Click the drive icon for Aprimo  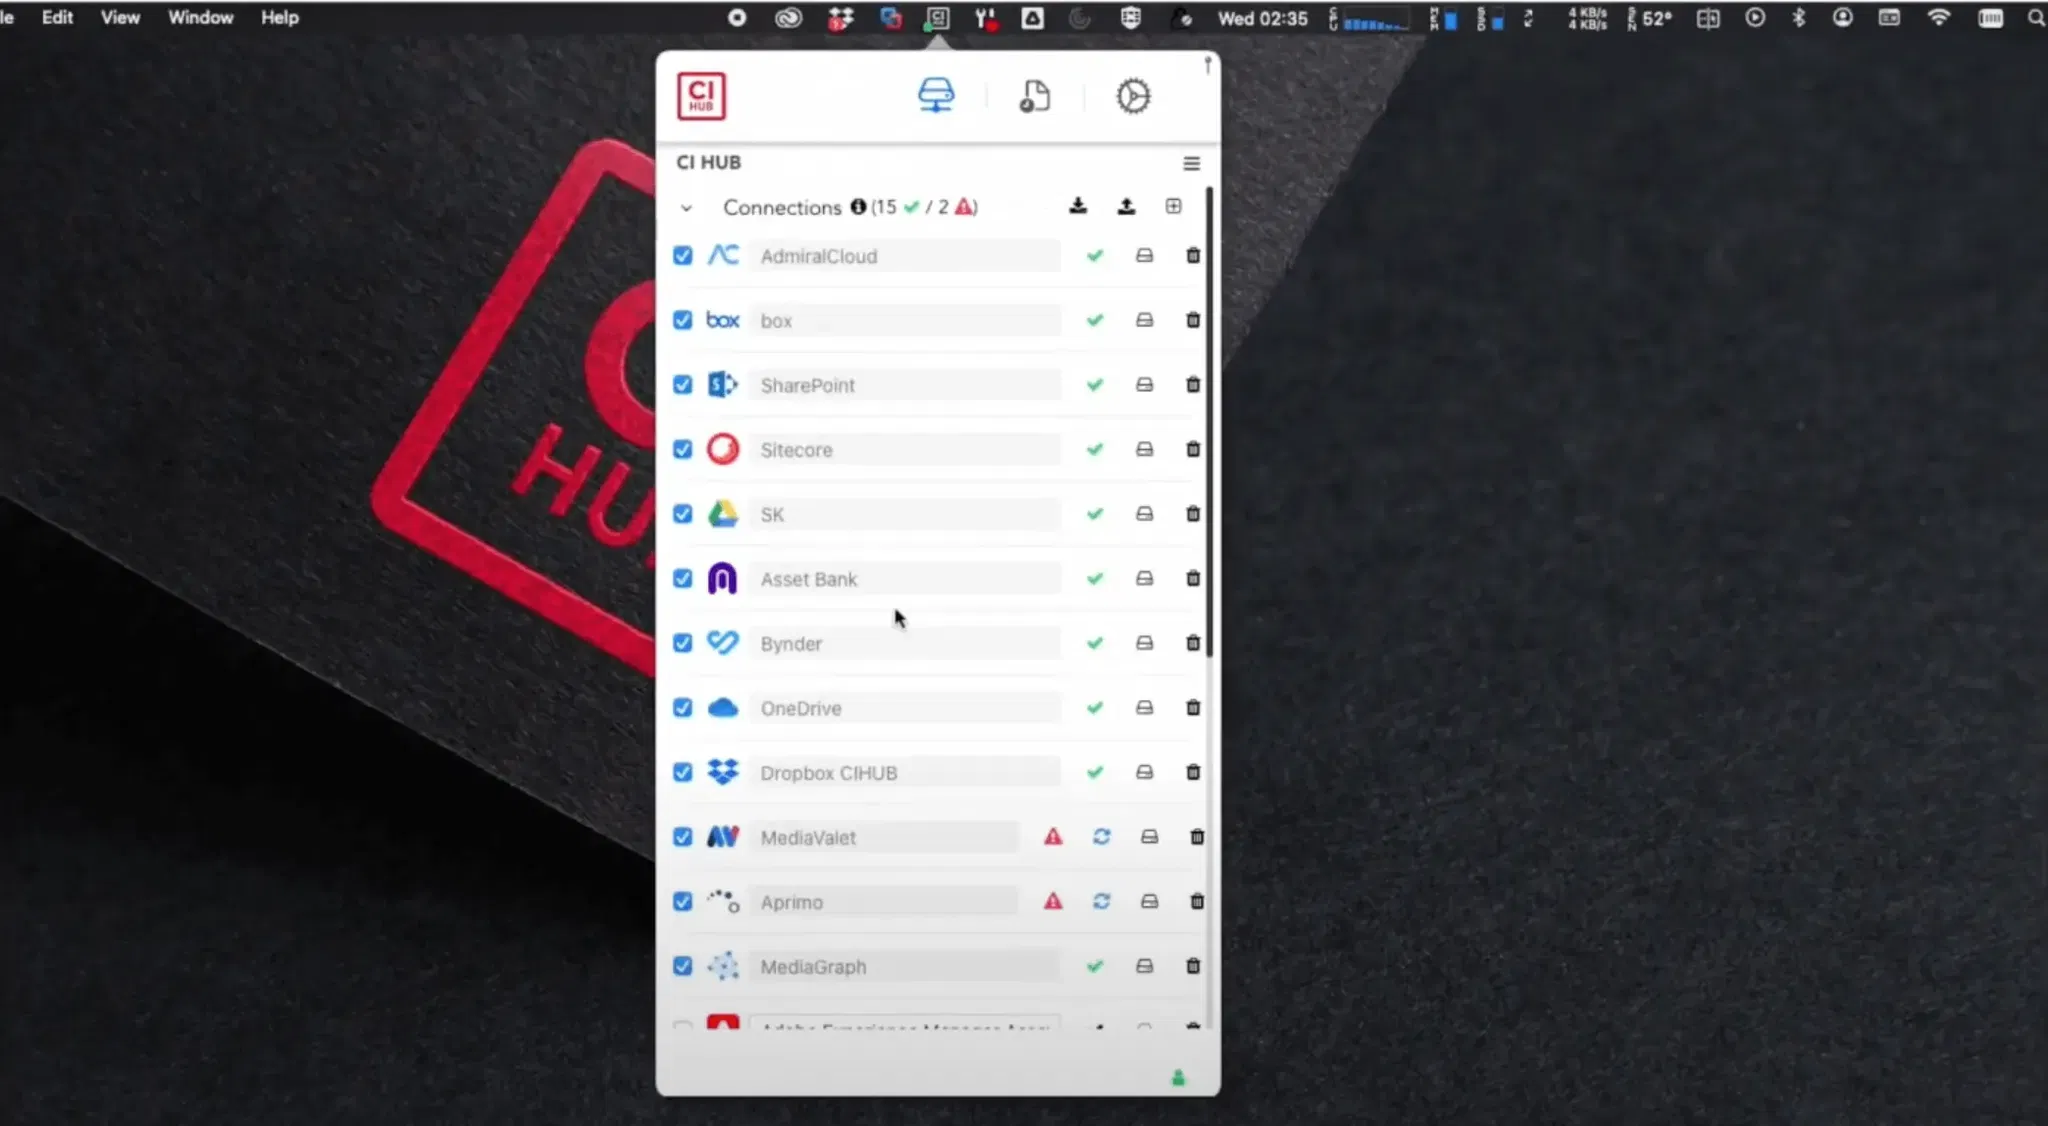pos(1150,902)
